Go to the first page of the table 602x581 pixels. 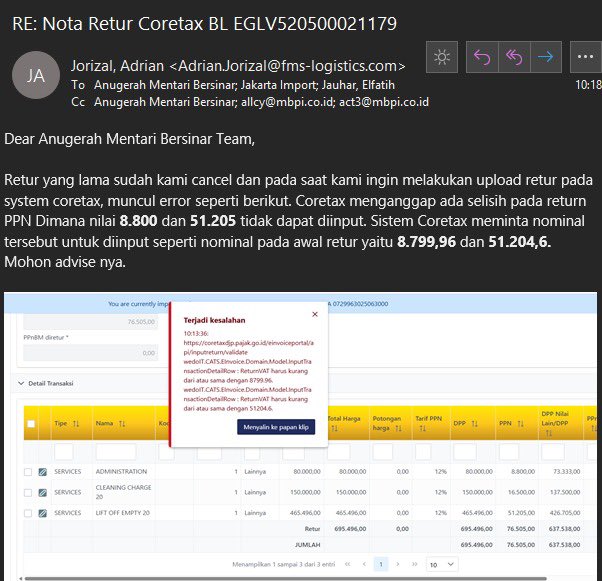click(x=347, y=564)
